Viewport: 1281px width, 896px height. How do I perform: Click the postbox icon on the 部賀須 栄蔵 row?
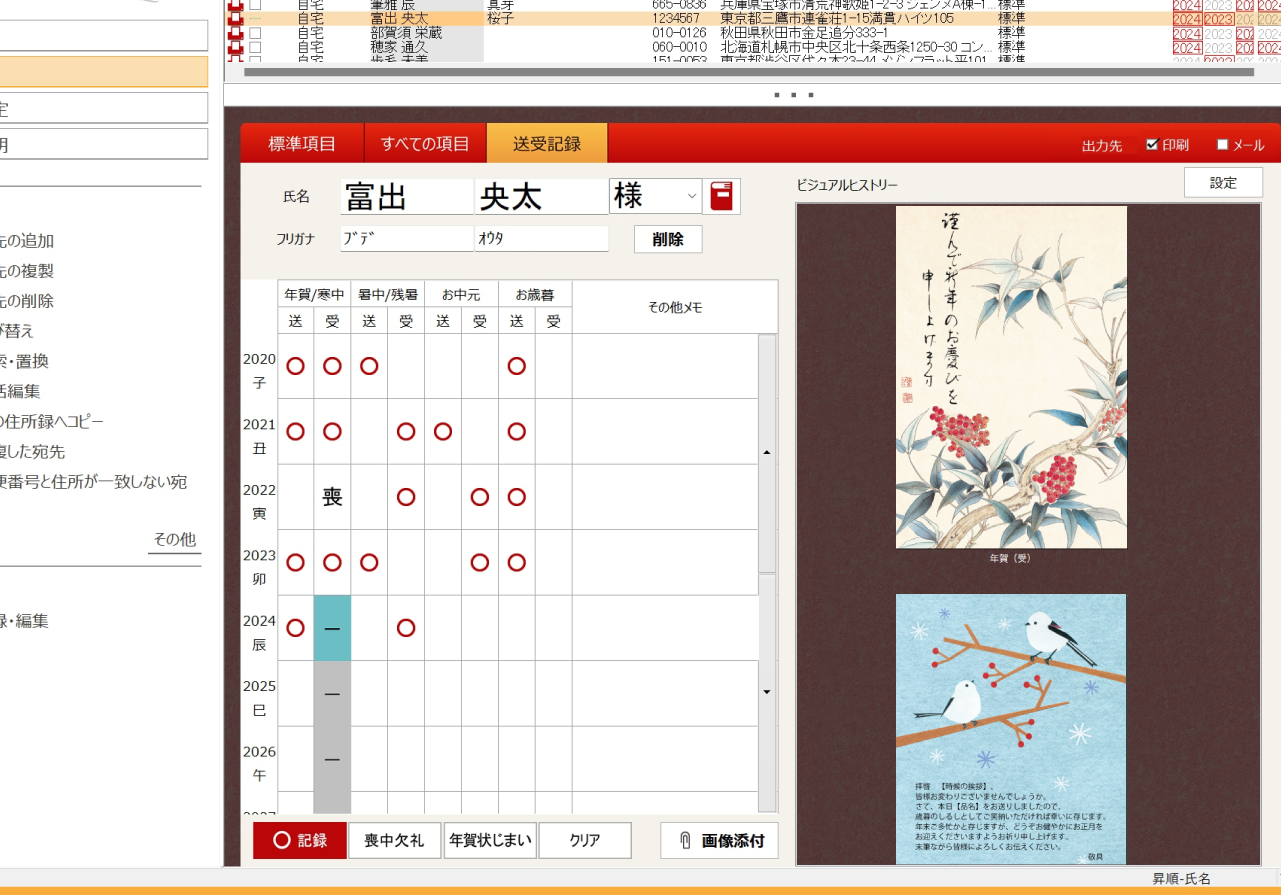235,31
